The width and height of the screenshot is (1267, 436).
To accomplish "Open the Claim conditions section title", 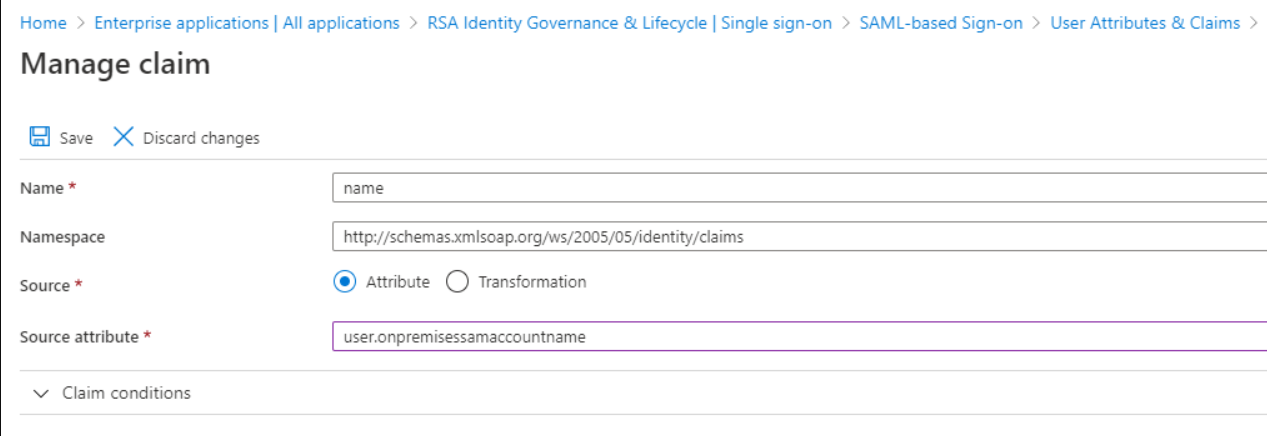I will tap(126, 393).
